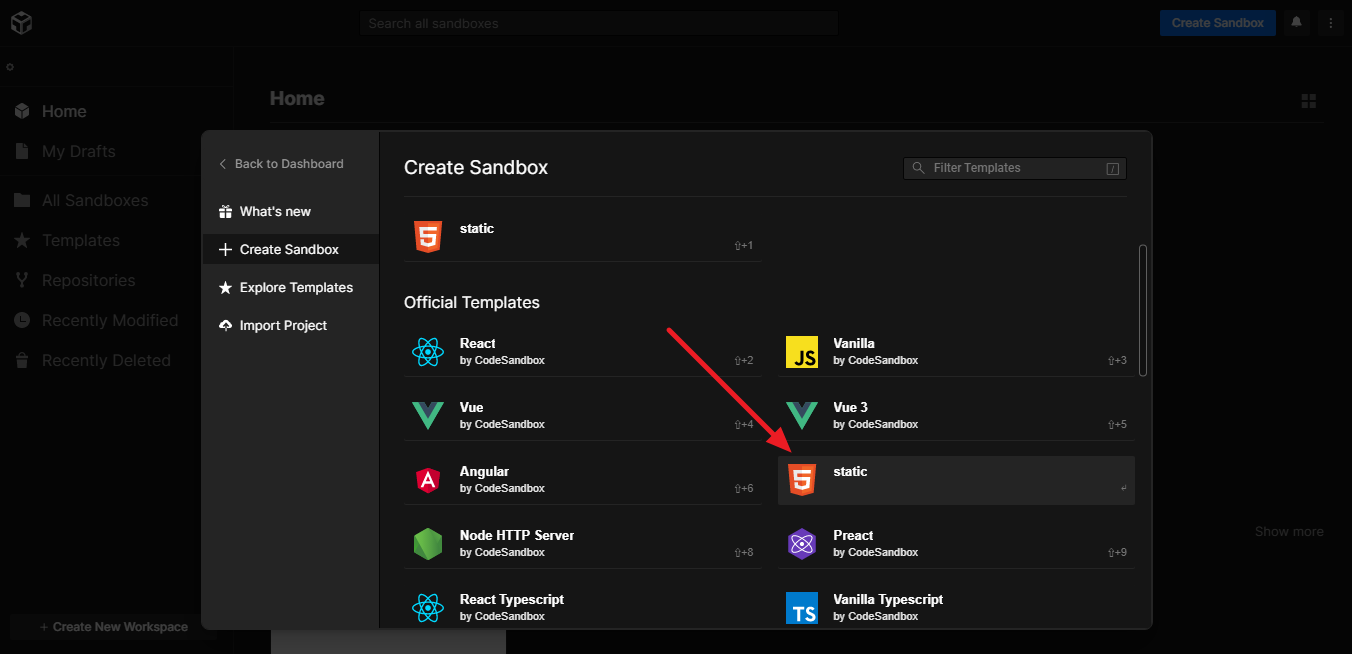Click the Home cube icon in sidebar
The width and height of the screenshot is (1352, 654).
[22, 111]
